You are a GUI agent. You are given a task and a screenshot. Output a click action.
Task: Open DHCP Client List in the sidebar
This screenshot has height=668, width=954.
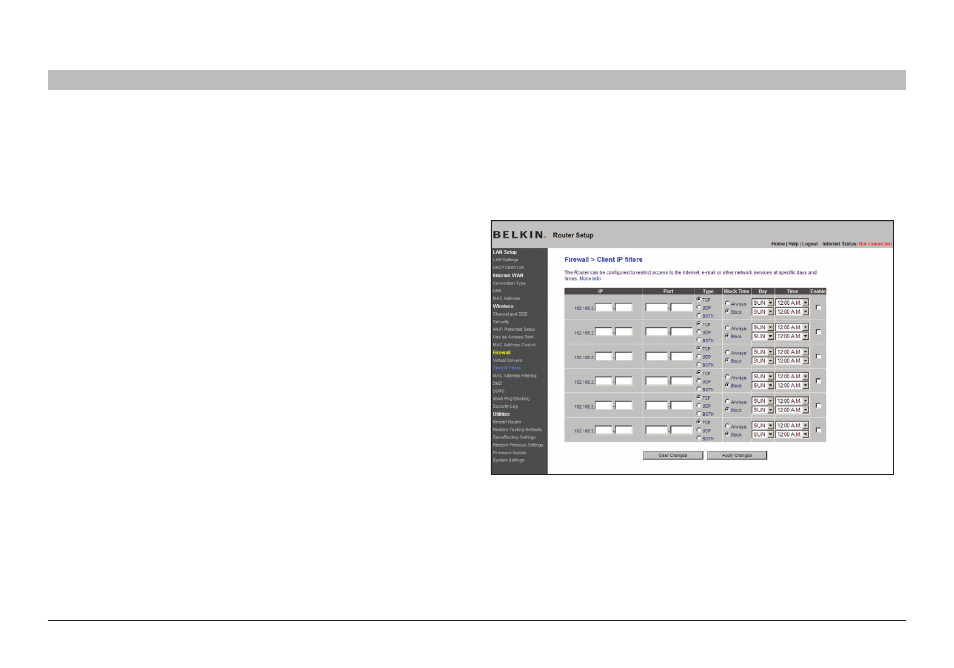click(x=508, y=268)
